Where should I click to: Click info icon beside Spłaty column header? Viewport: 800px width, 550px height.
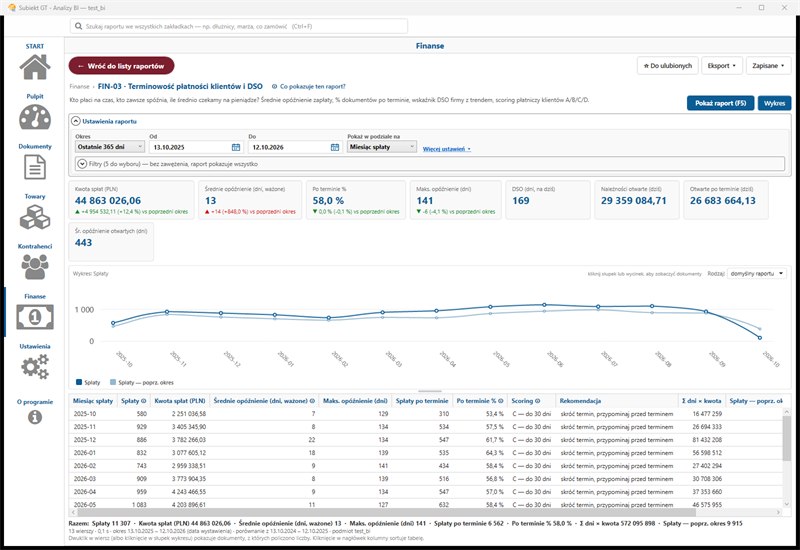point(143,401)
